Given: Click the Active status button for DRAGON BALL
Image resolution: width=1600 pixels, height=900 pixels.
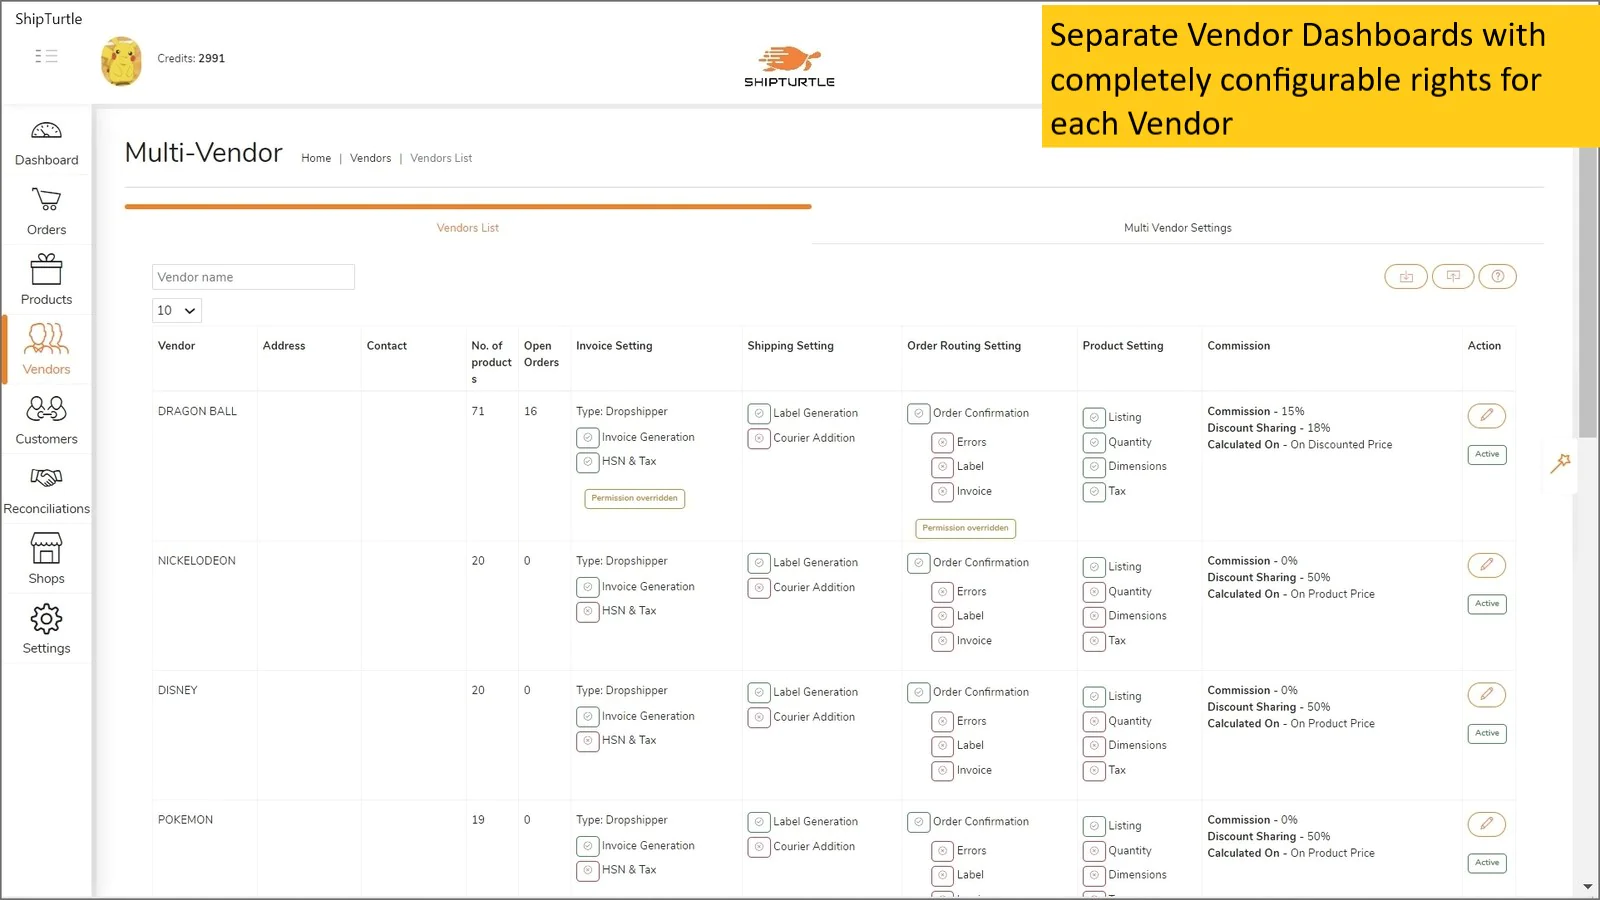Looking at the screenshot, I should pos(1487,454).
